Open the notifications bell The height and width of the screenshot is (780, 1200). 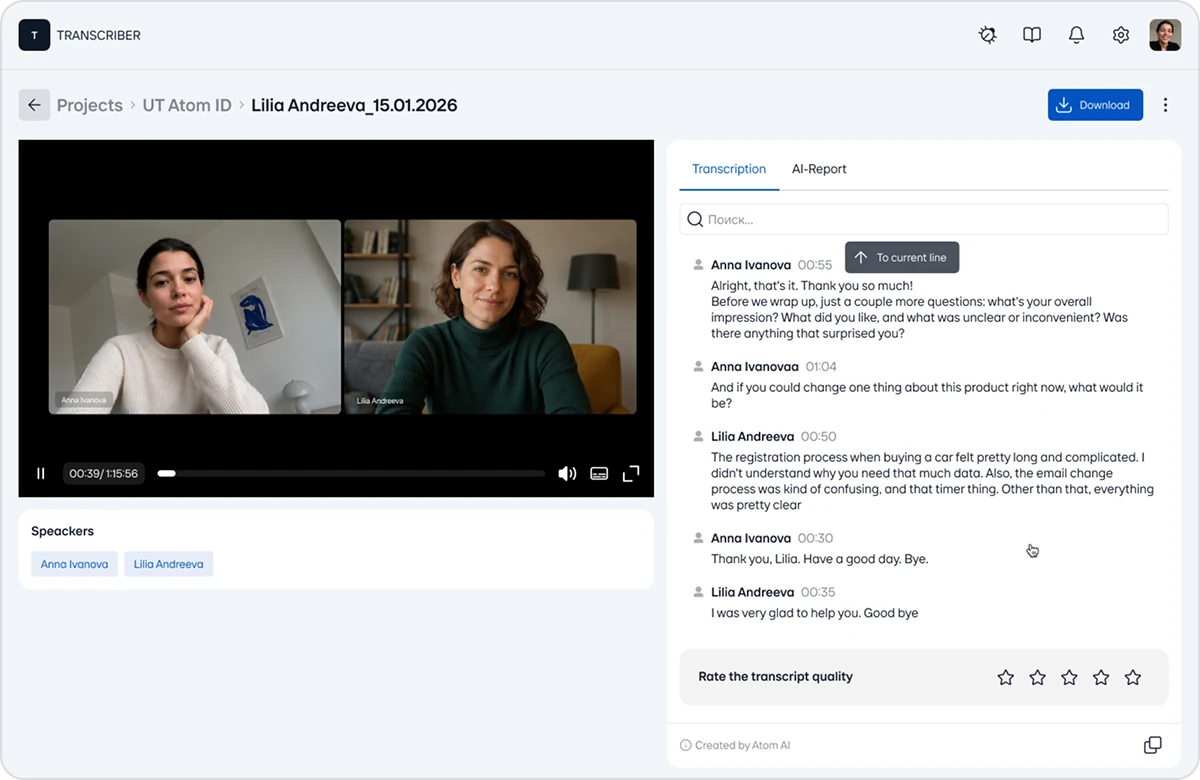coord(1076,35)
